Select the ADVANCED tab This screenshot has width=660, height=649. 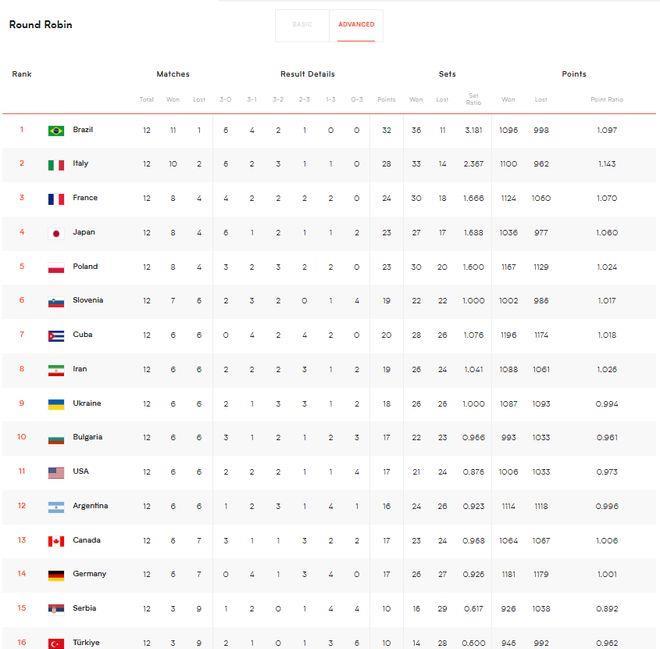[x=356, y=25]
